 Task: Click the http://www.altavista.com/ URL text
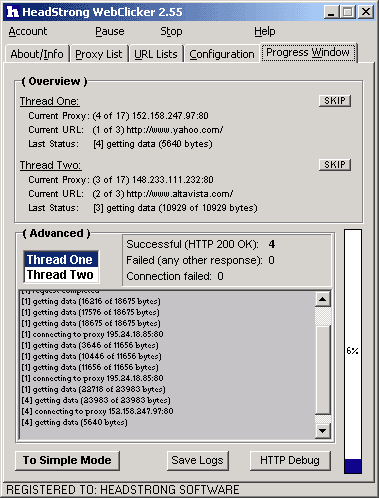click(x=180, y=194)
